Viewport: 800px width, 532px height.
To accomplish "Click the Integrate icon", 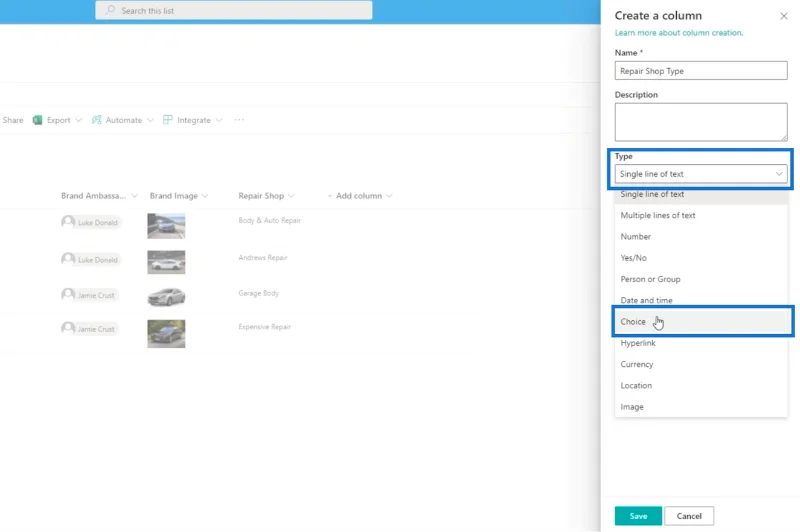I will coord(167,120).
